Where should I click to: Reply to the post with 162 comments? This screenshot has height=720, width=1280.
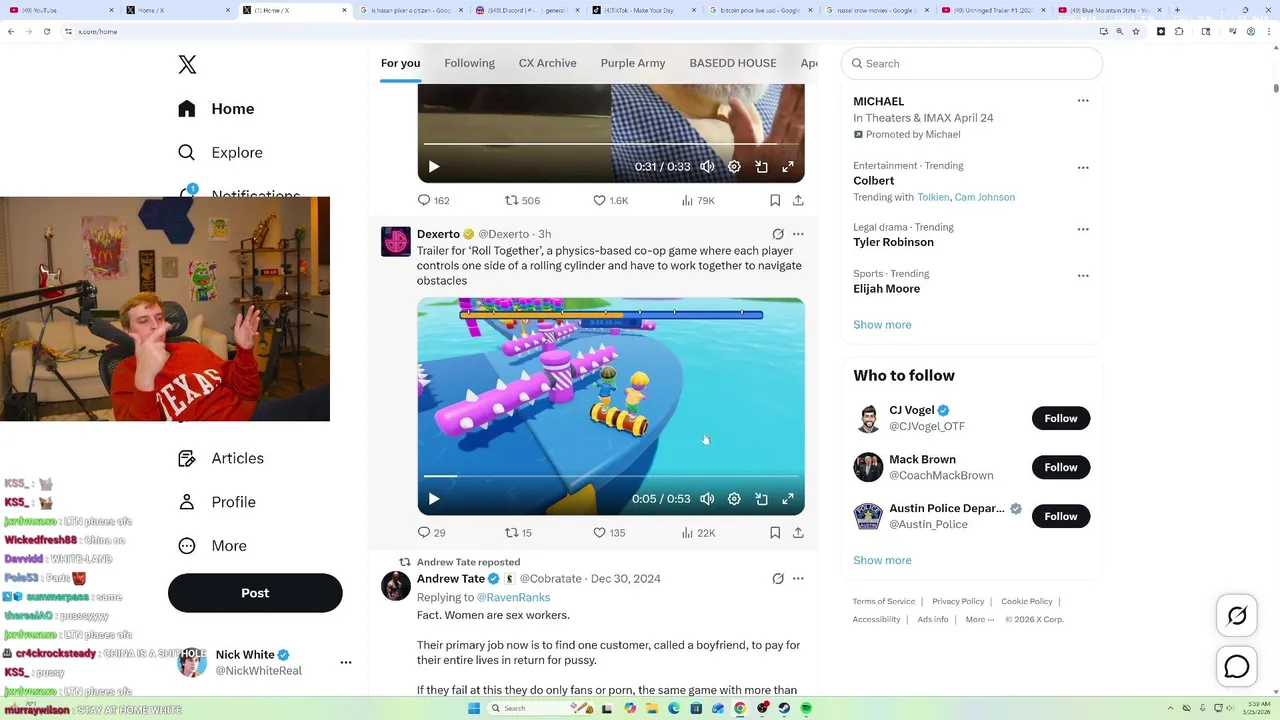tap(433, 200)
